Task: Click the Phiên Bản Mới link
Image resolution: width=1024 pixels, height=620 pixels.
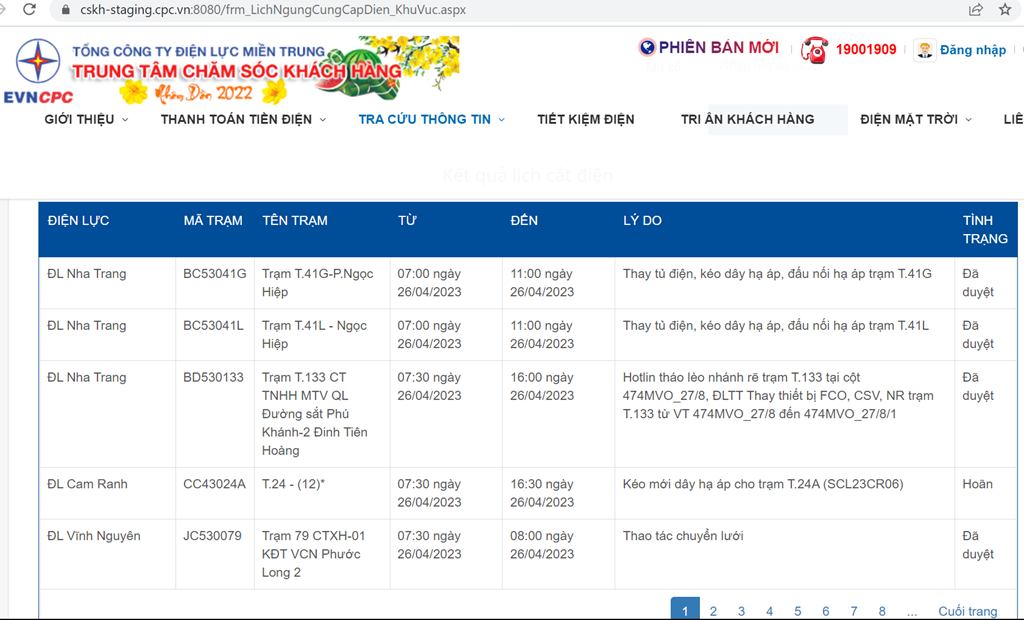Action: (718, 48)
